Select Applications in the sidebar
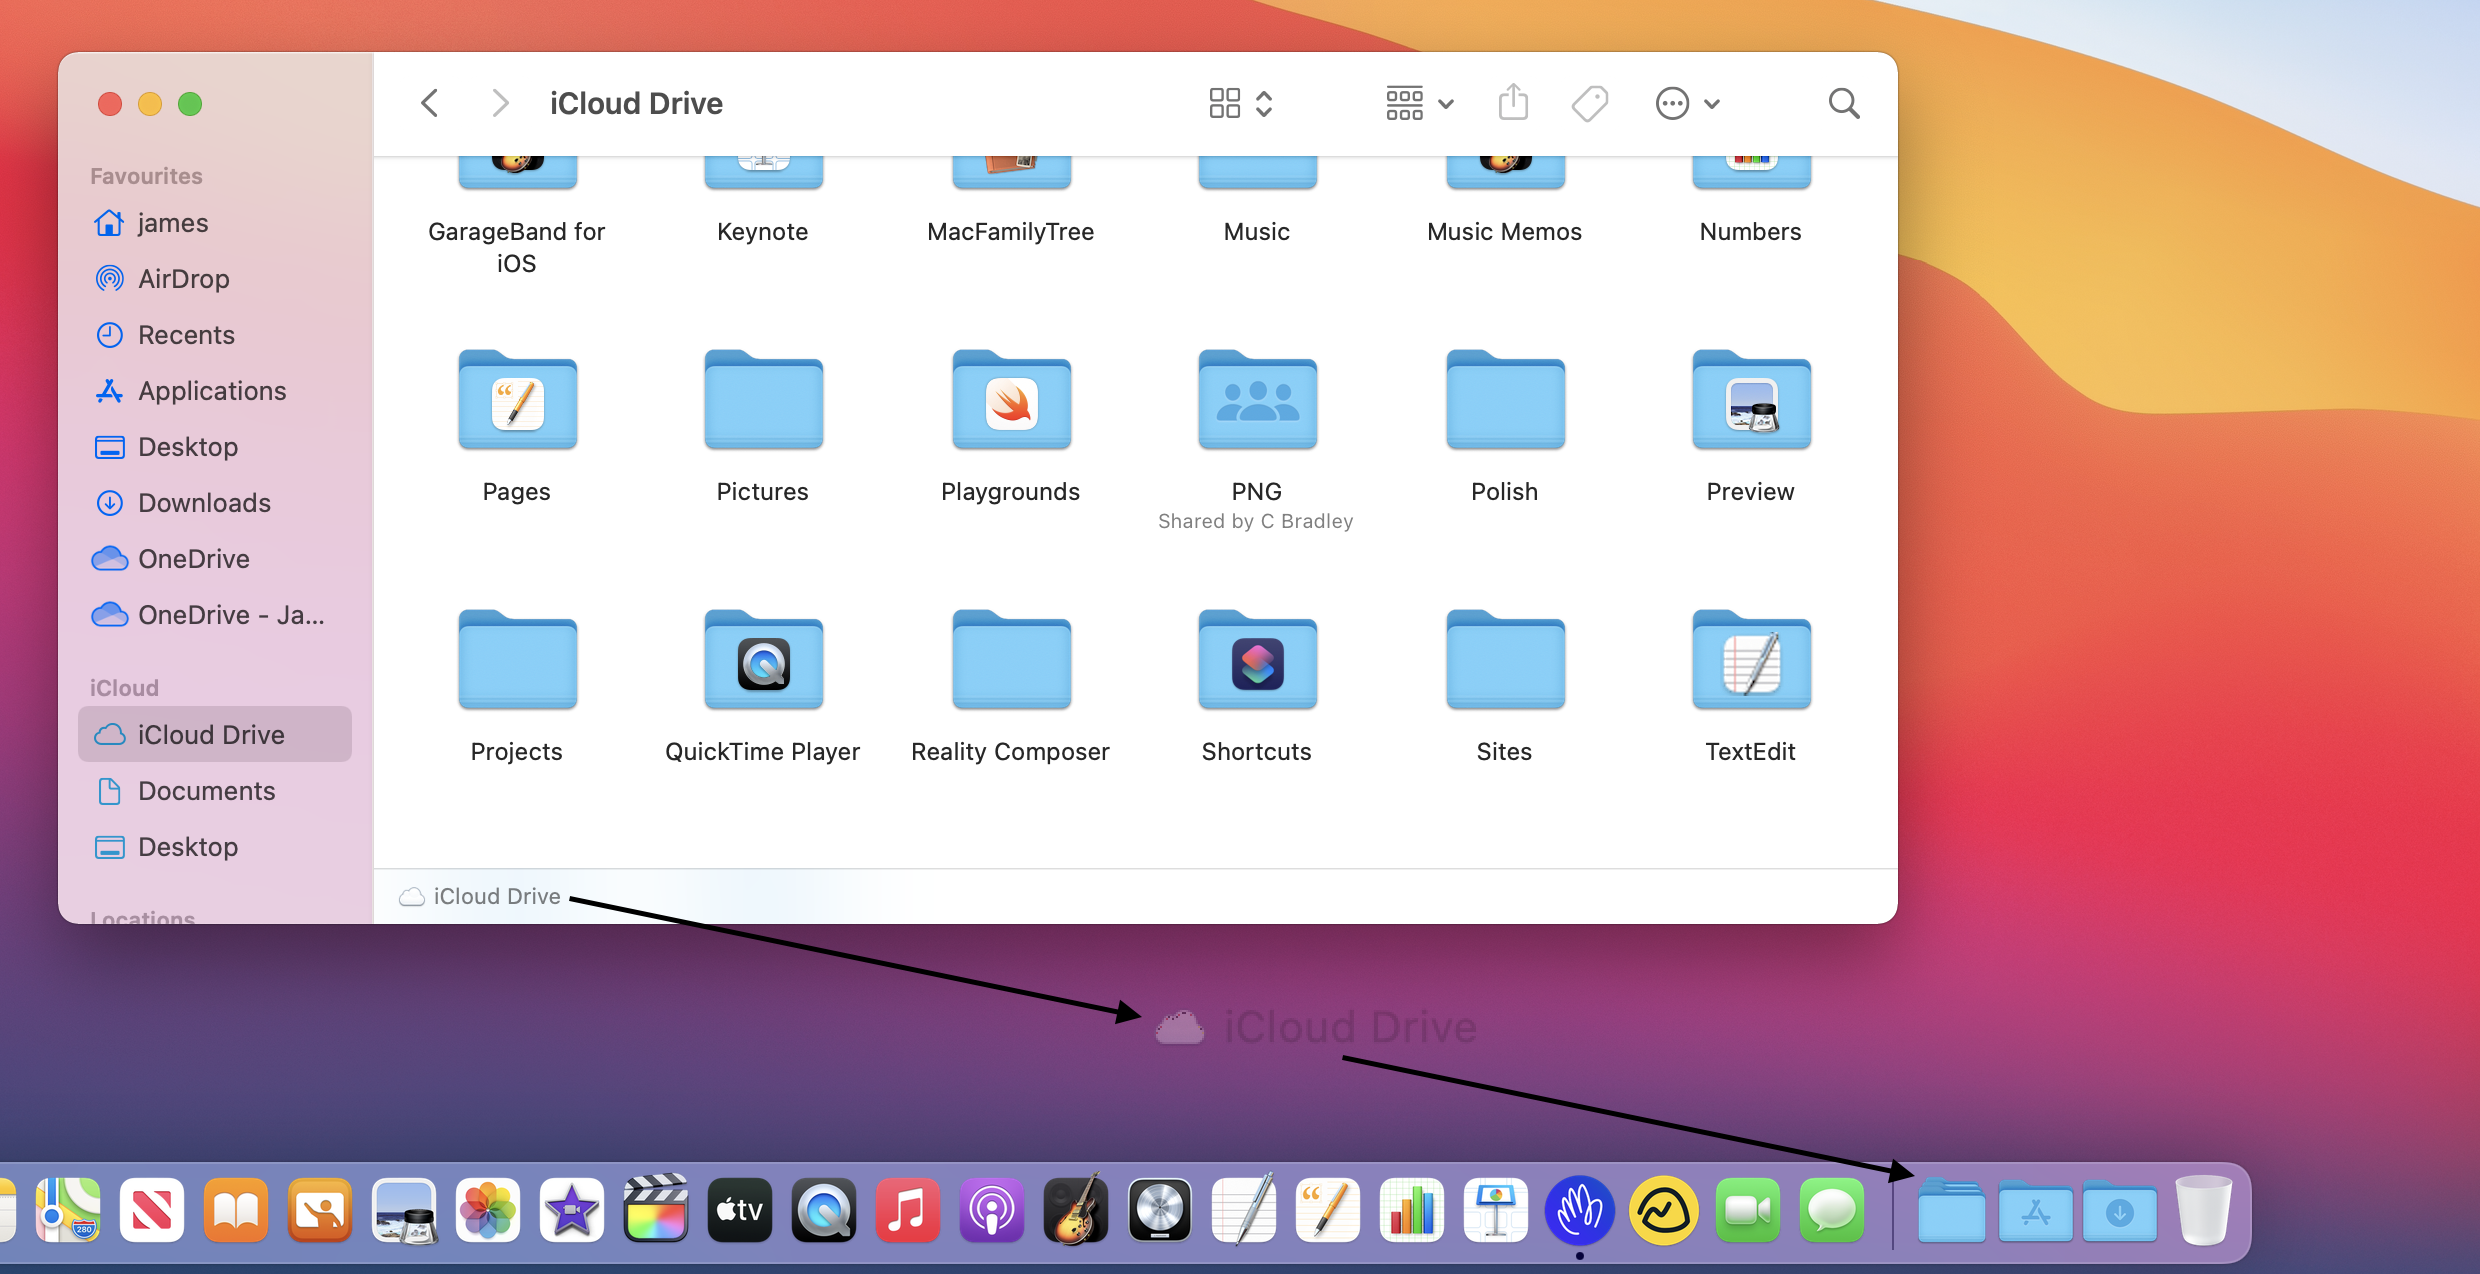 pos(212,391)
